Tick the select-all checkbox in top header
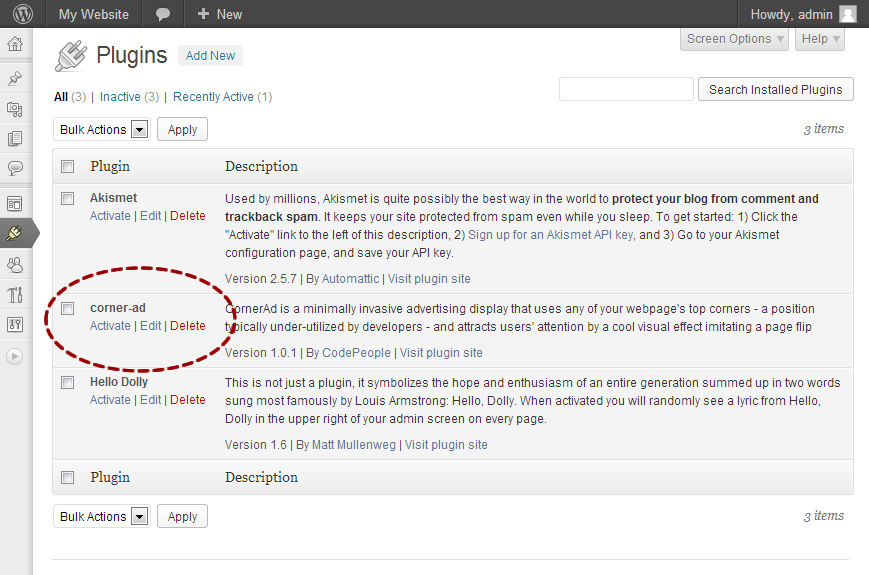Screen dimensions: 869x575 [68, 166]
